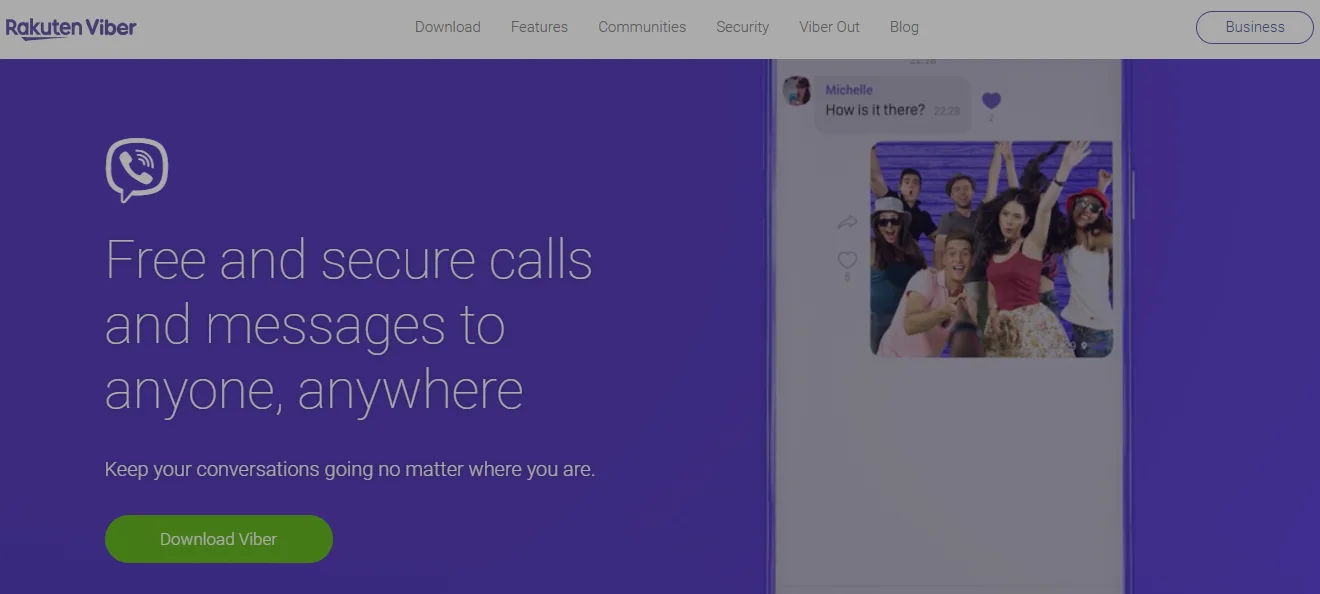
Task: Go to the Features page
Action: (539, 27)
